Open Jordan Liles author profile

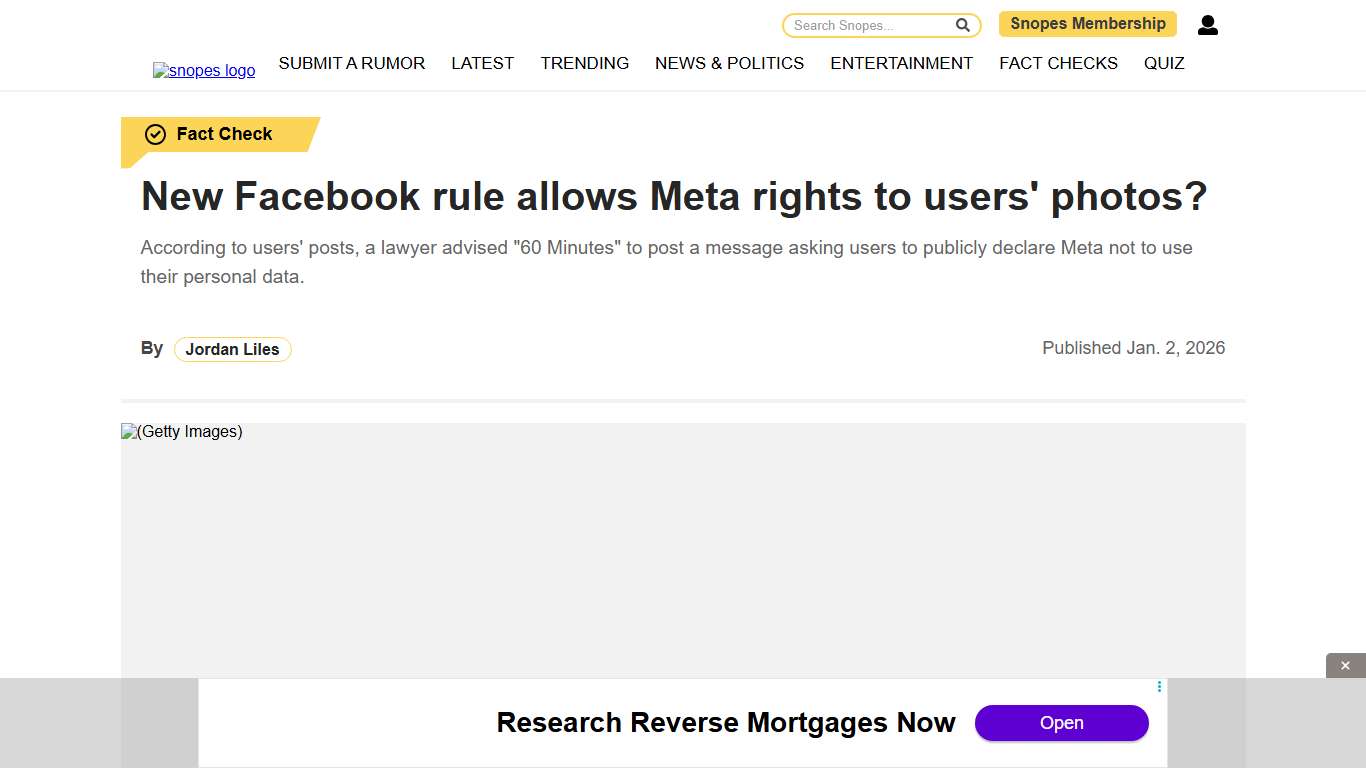[x=232, y=349]
